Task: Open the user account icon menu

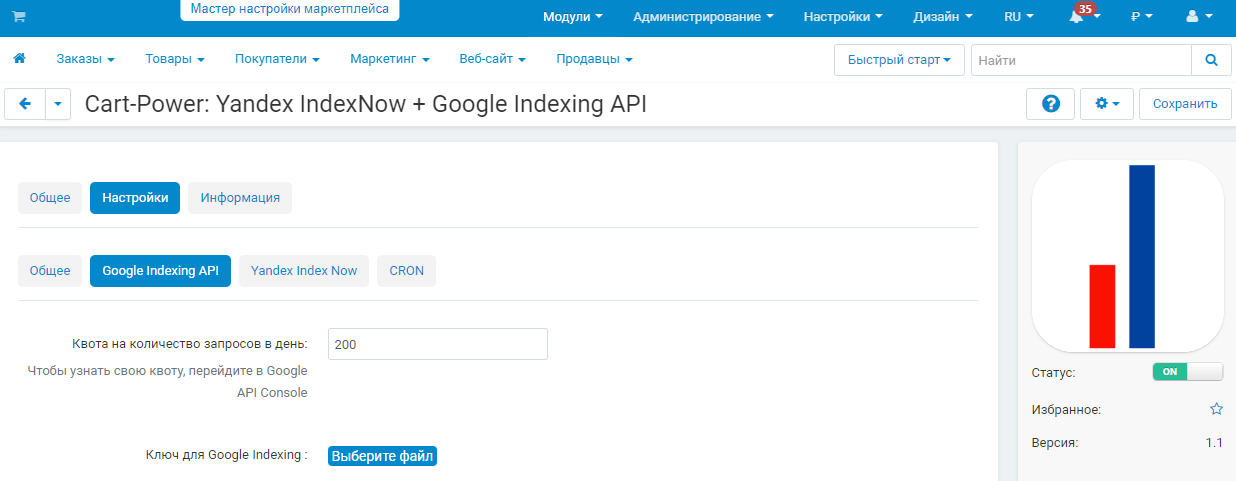Action: pos(1199,17)
